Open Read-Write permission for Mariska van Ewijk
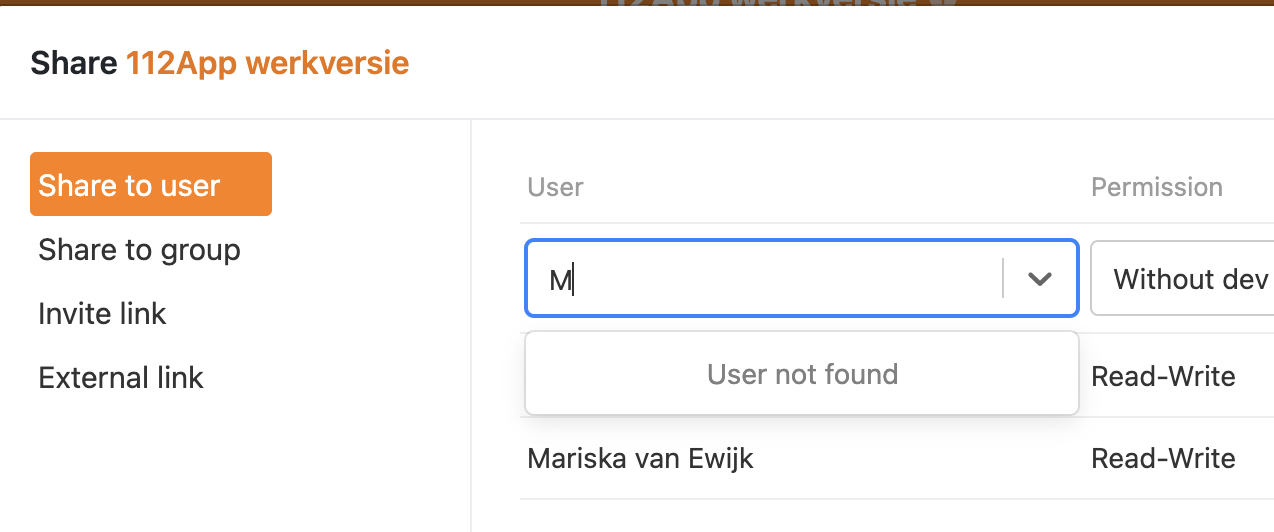The height and width of the screenshot is (532, 1274). pyautogui.click(x=1163, y=459)
